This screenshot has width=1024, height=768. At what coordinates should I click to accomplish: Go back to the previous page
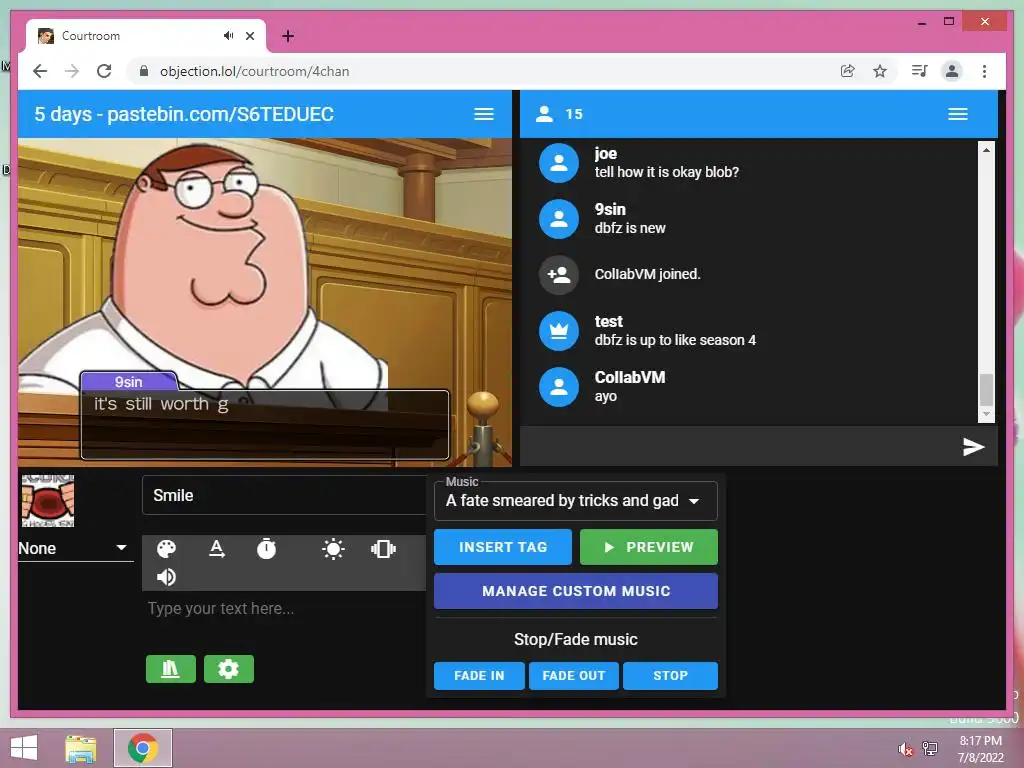40,71
